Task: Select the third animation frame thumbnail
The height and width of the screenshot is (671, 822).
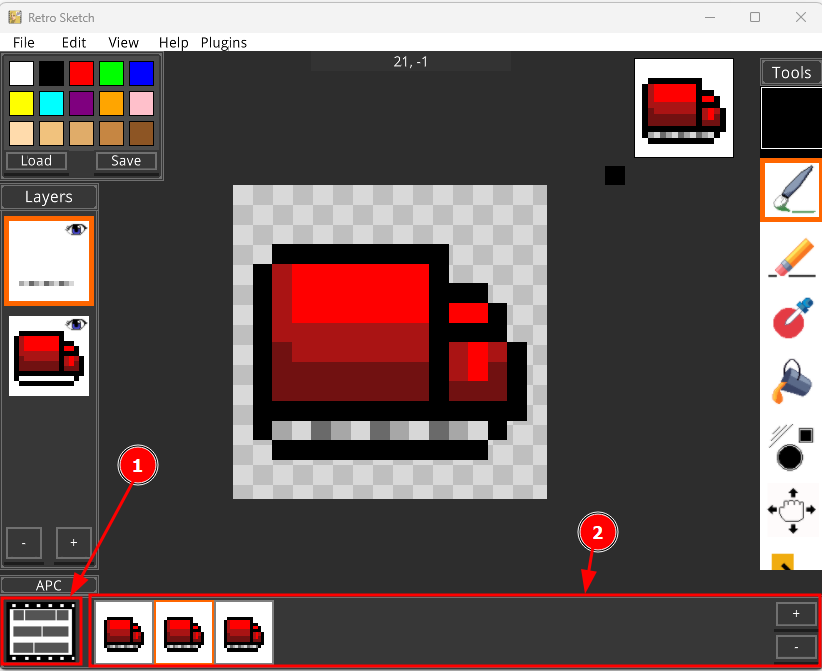Action: [x=244, y=632]
